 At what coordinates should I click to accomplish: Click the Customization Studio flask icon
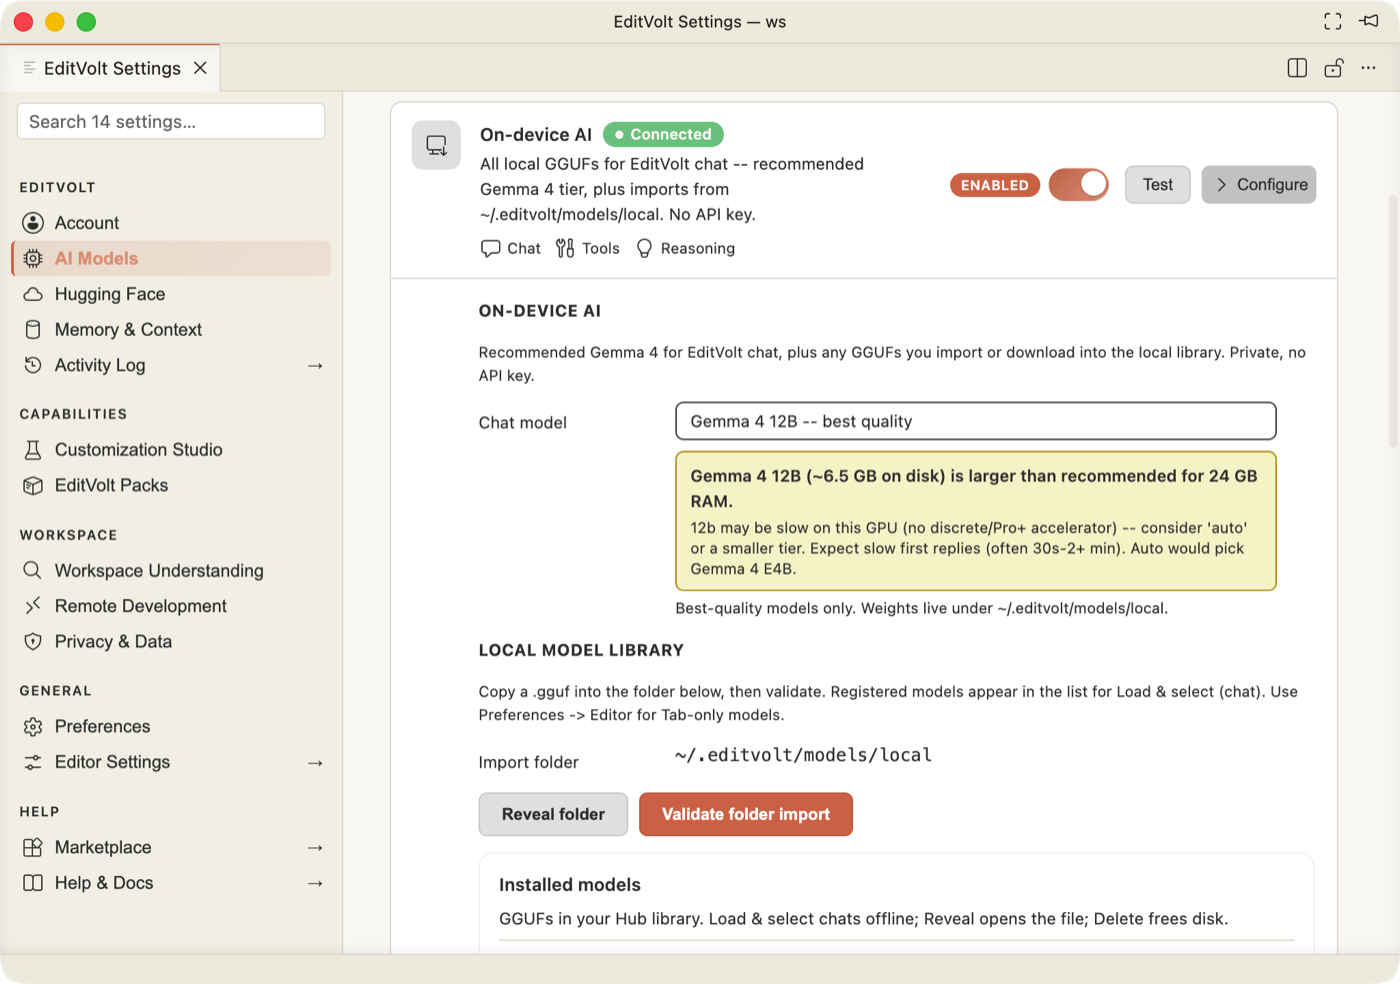[33, 450]
